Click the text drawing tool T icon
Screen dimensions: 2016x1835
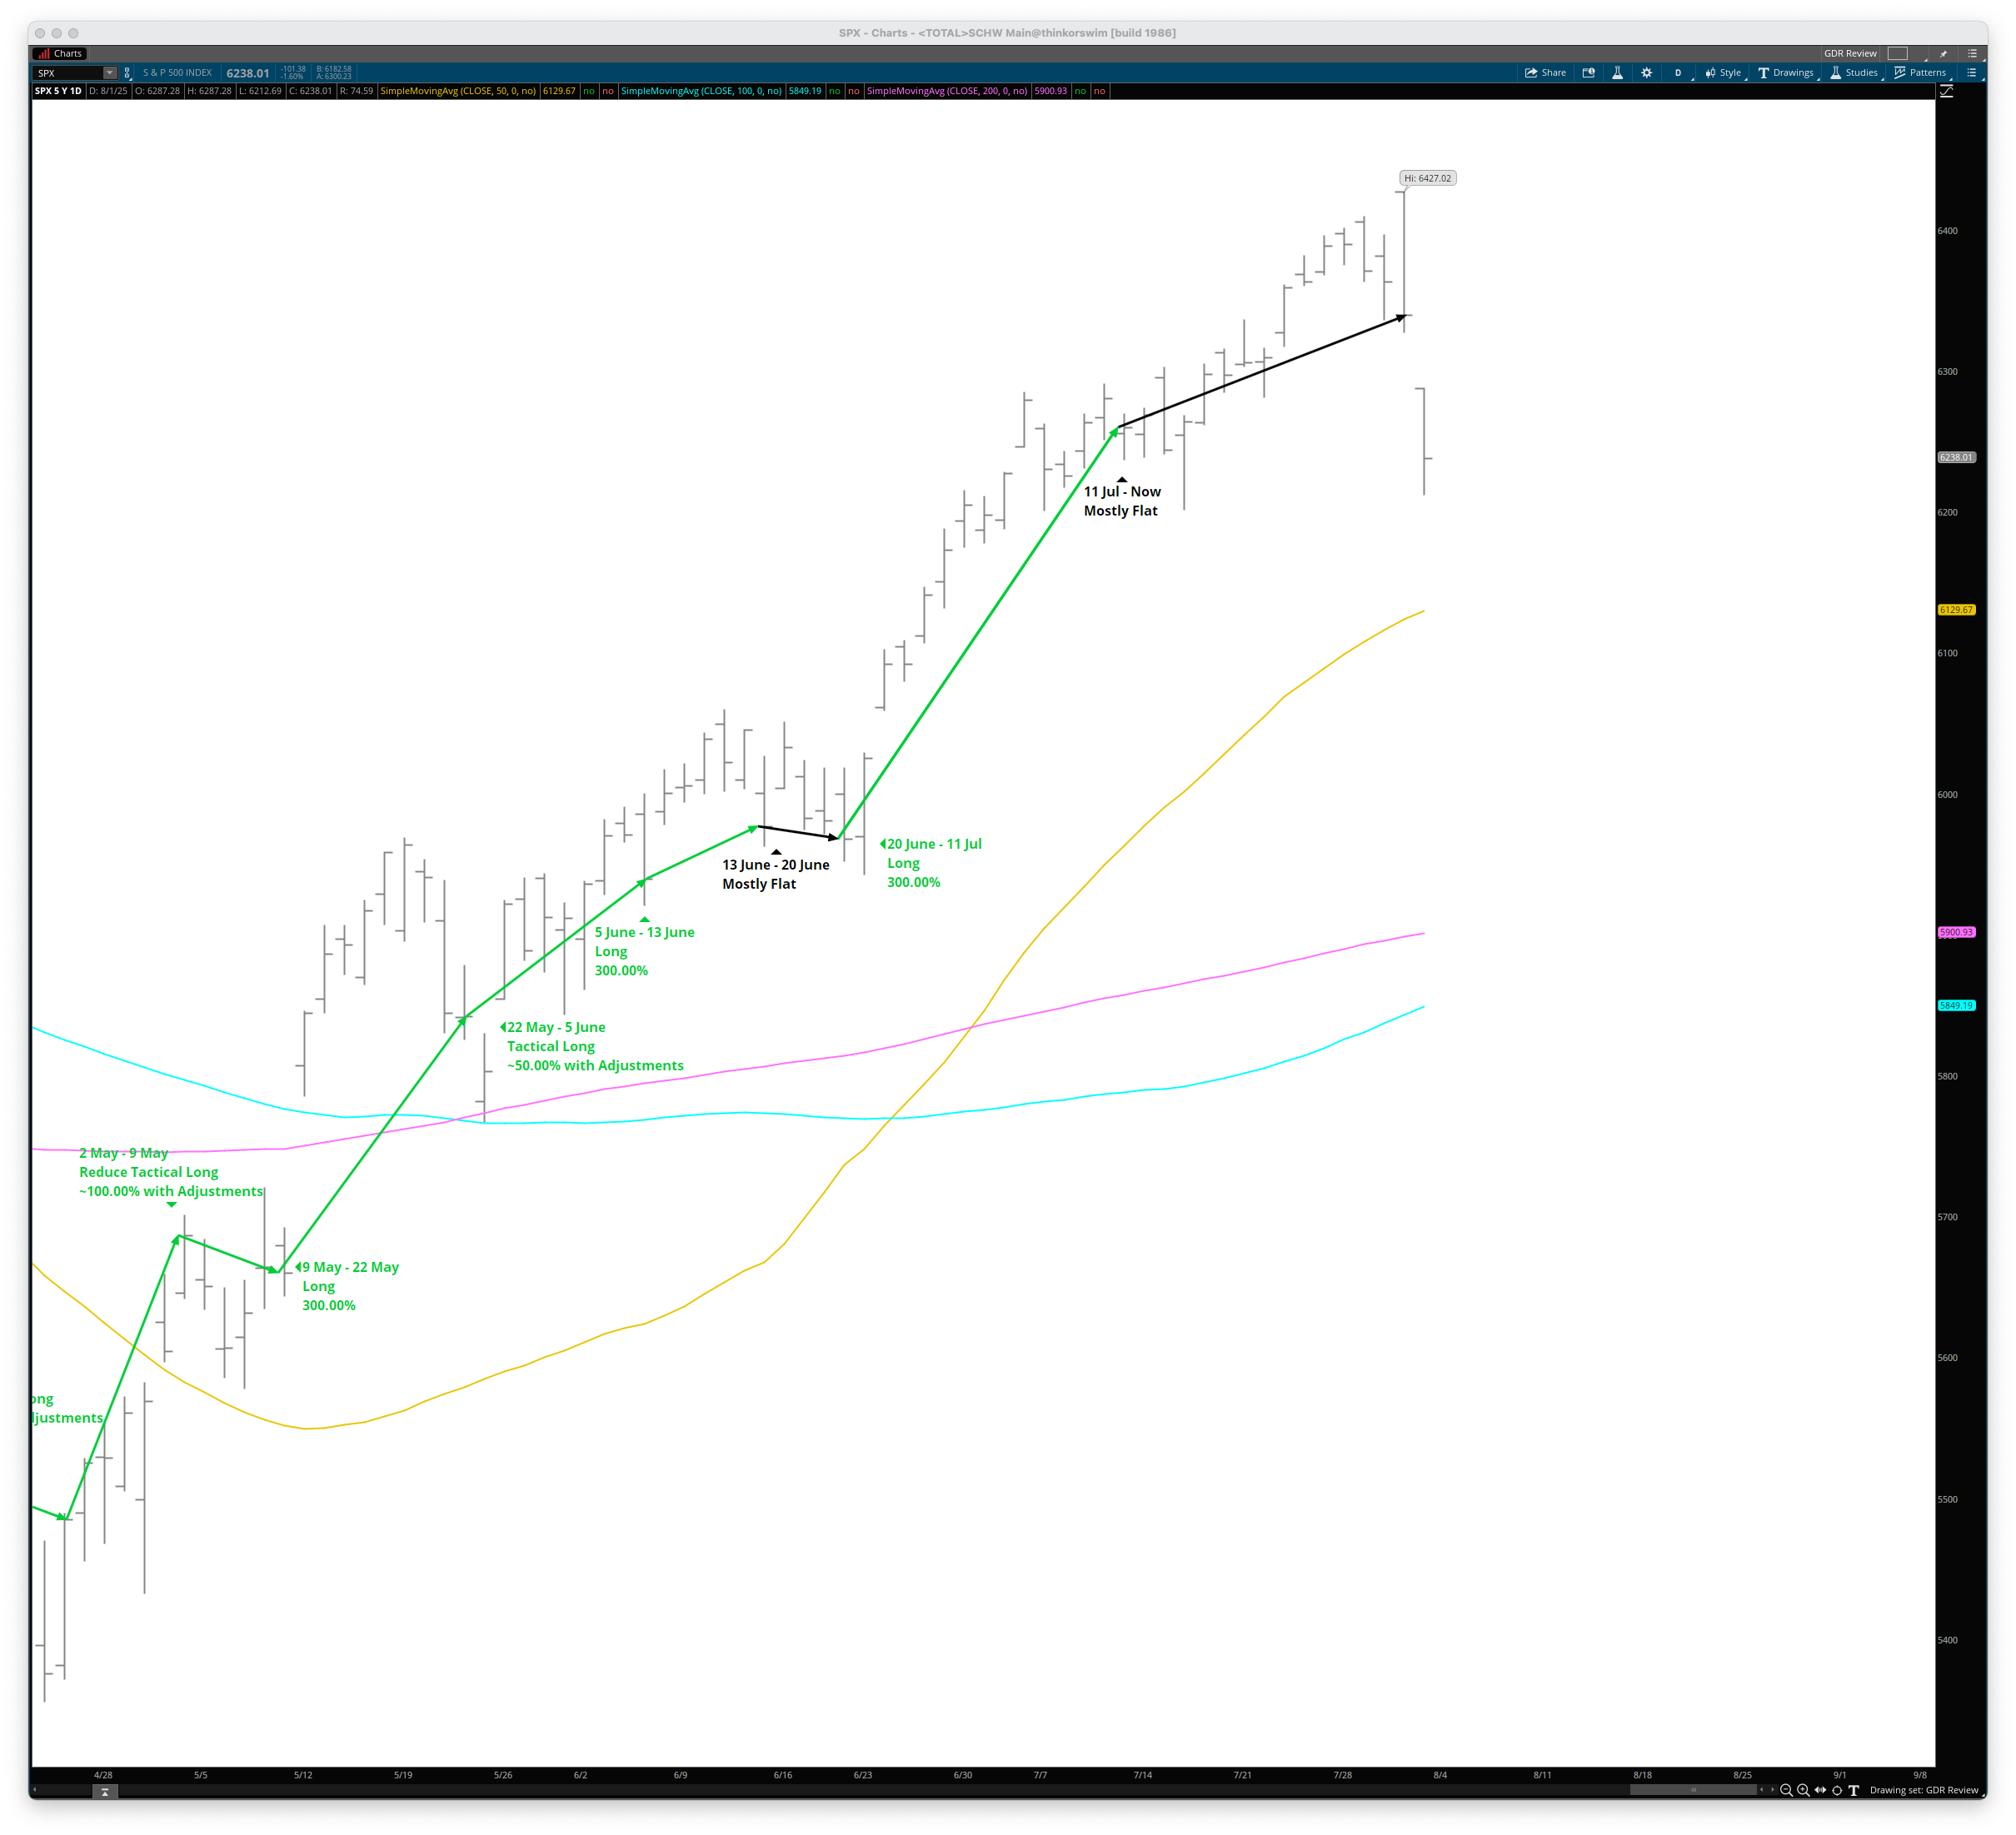click(1853, 1790)
